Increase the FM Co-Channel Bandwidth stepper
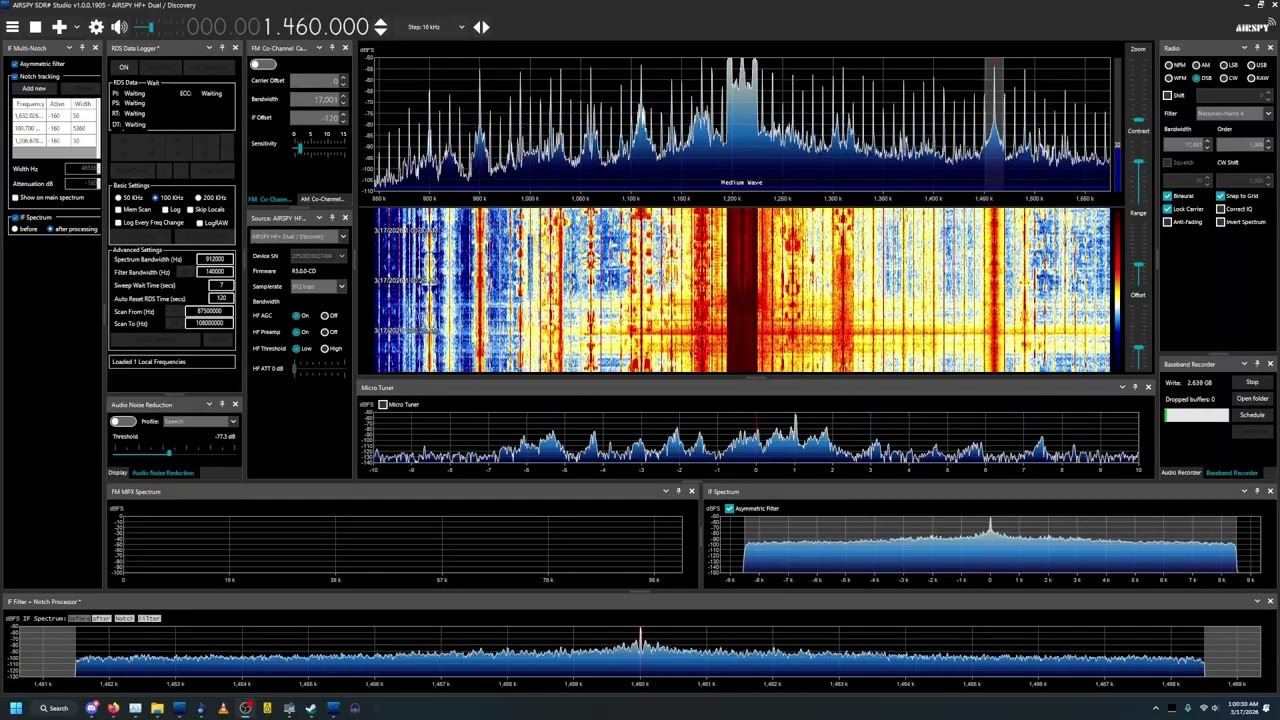Viewport: 1280px width, 720px height. tap(344, 96)
